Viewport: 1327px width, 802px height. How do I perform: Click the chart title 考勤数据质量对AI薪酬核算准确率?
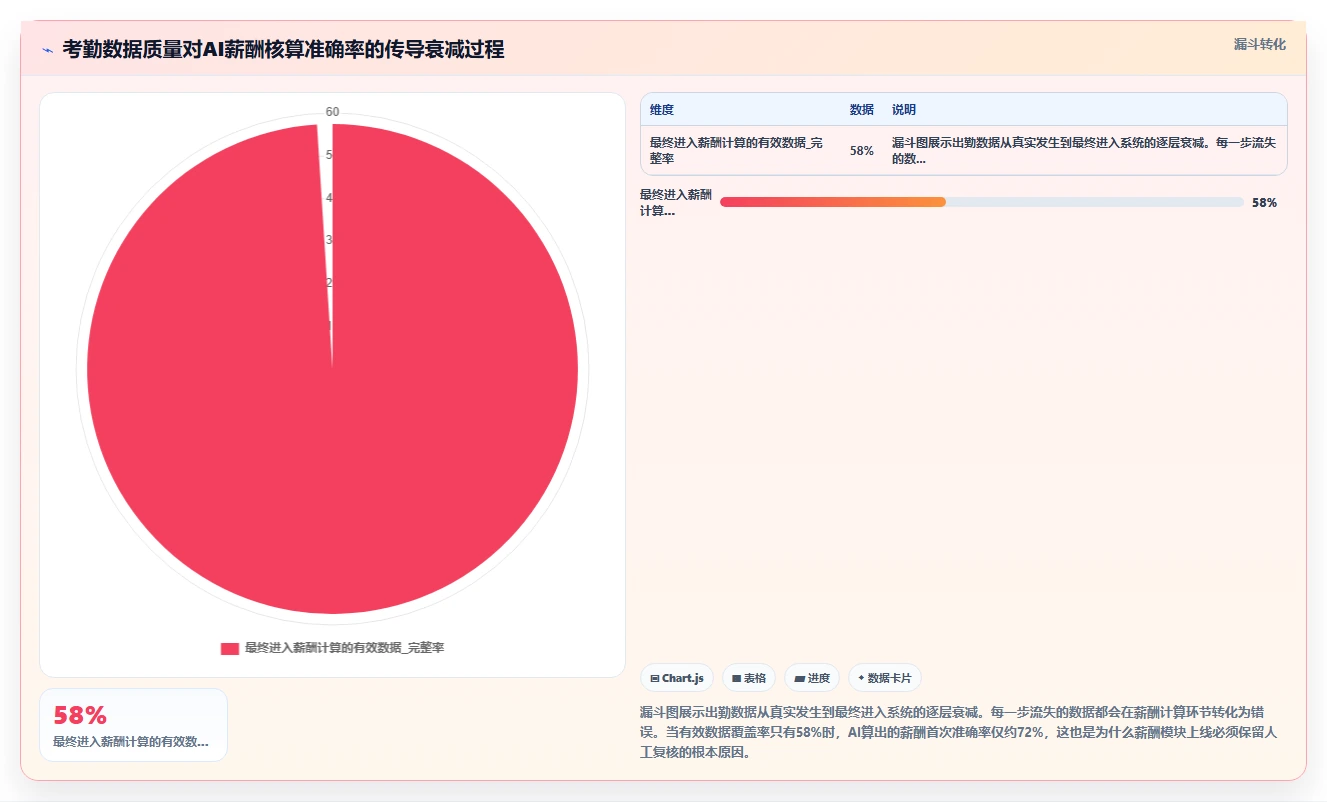283,49
